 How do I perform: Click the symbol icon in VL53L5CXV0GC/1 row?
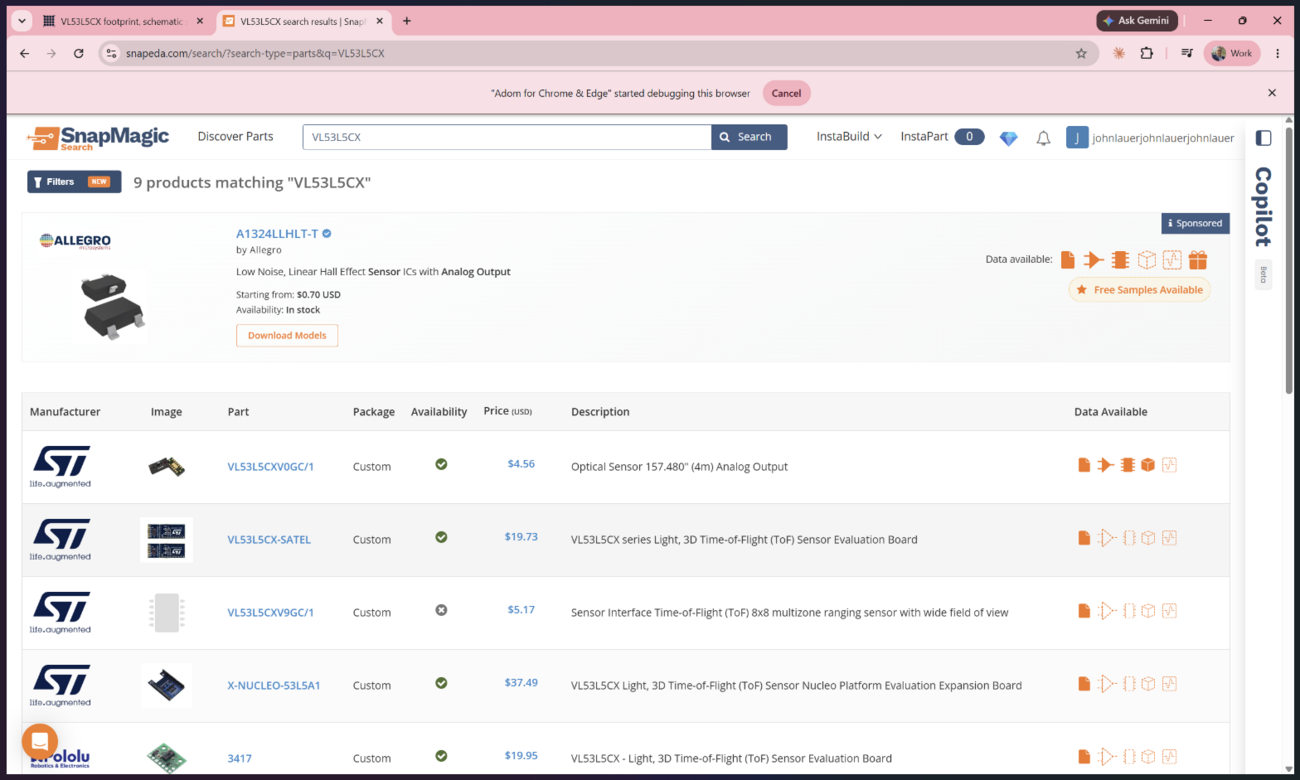(x=1106, y=465)
